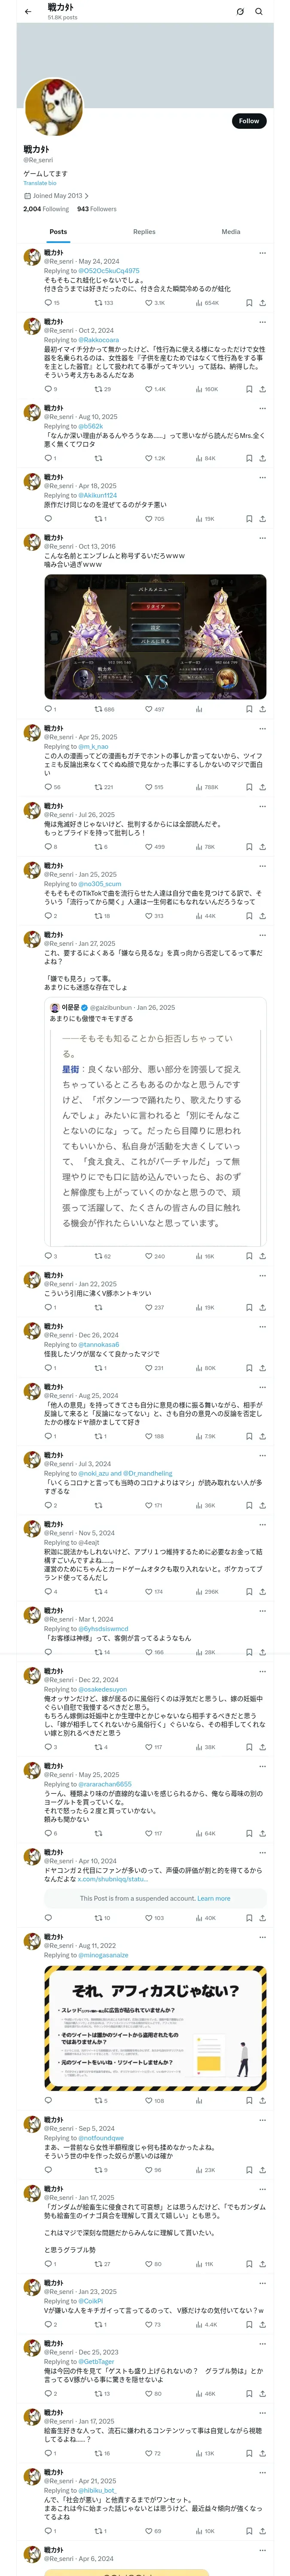
Task: Switch to the Replies tab
Action: point(144,232)
